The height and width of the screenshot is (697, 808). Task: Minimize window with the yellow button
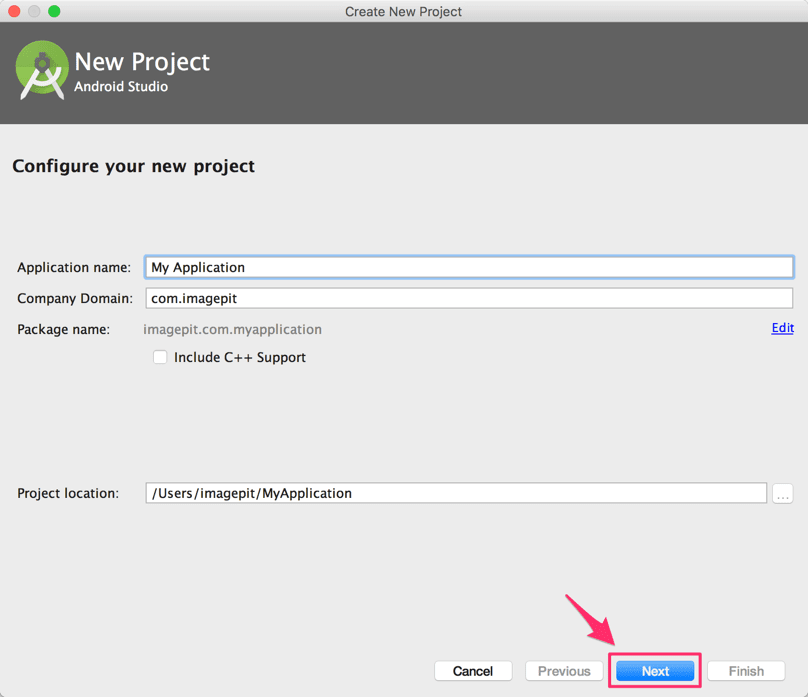(34, 11)
